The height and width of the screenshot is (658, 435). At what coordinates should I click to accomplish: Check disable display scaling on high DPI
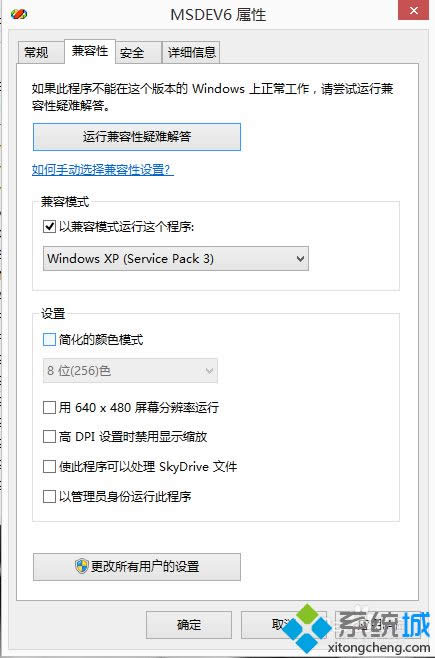[49, 436]
